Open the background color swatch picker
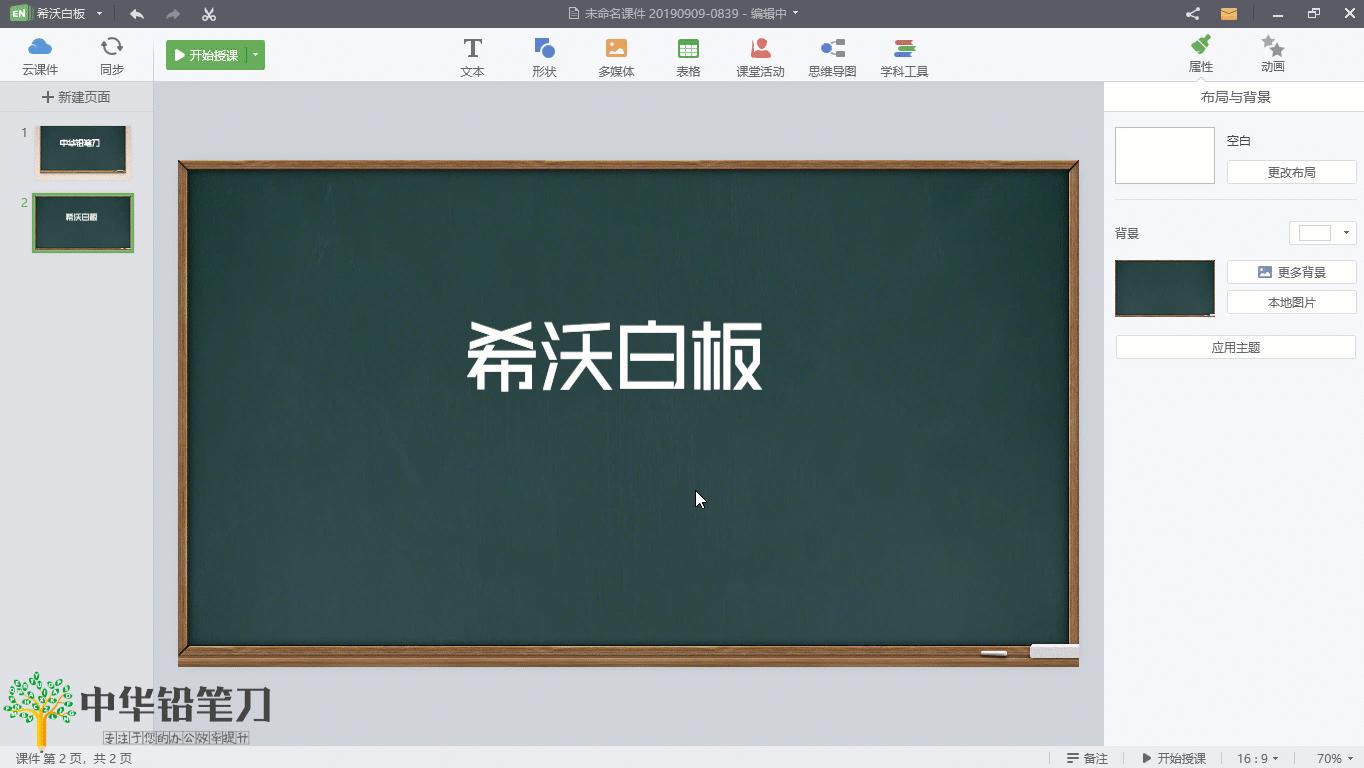The height and width of the screenshot is (768, 1364). [x=1322, y=232]
